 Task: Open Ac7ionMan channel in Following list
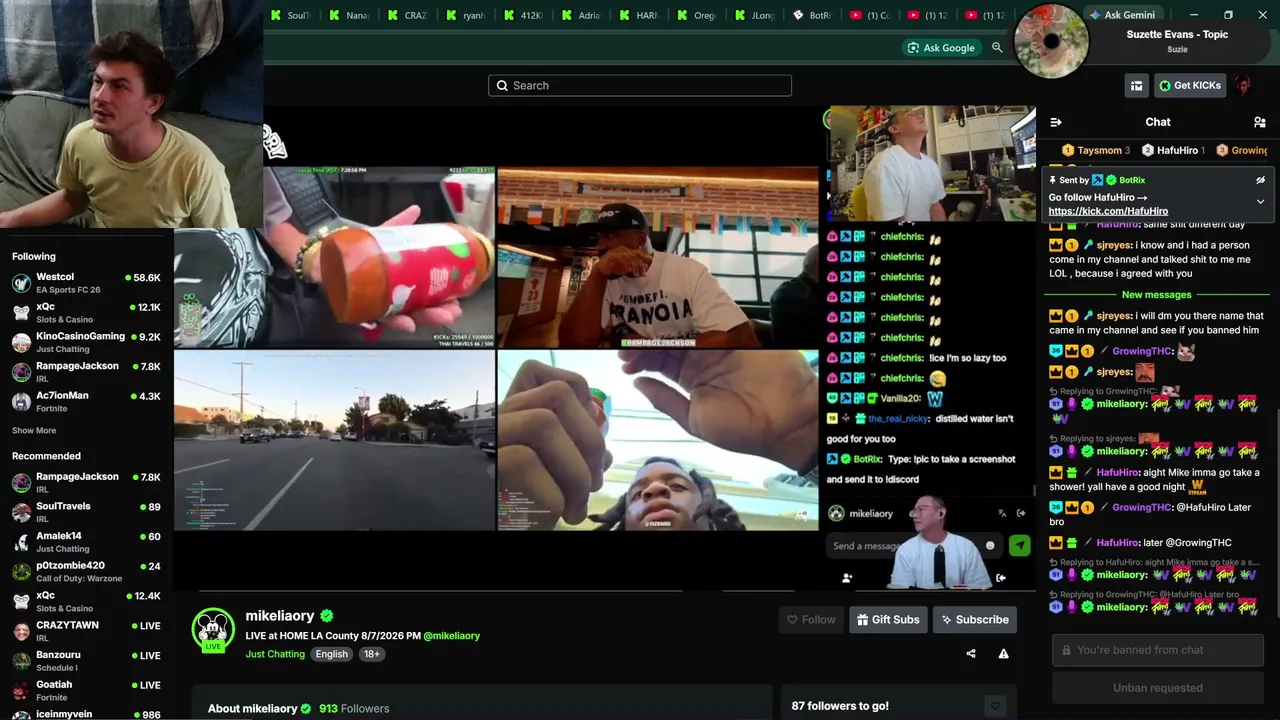click(x=86, y=401)
